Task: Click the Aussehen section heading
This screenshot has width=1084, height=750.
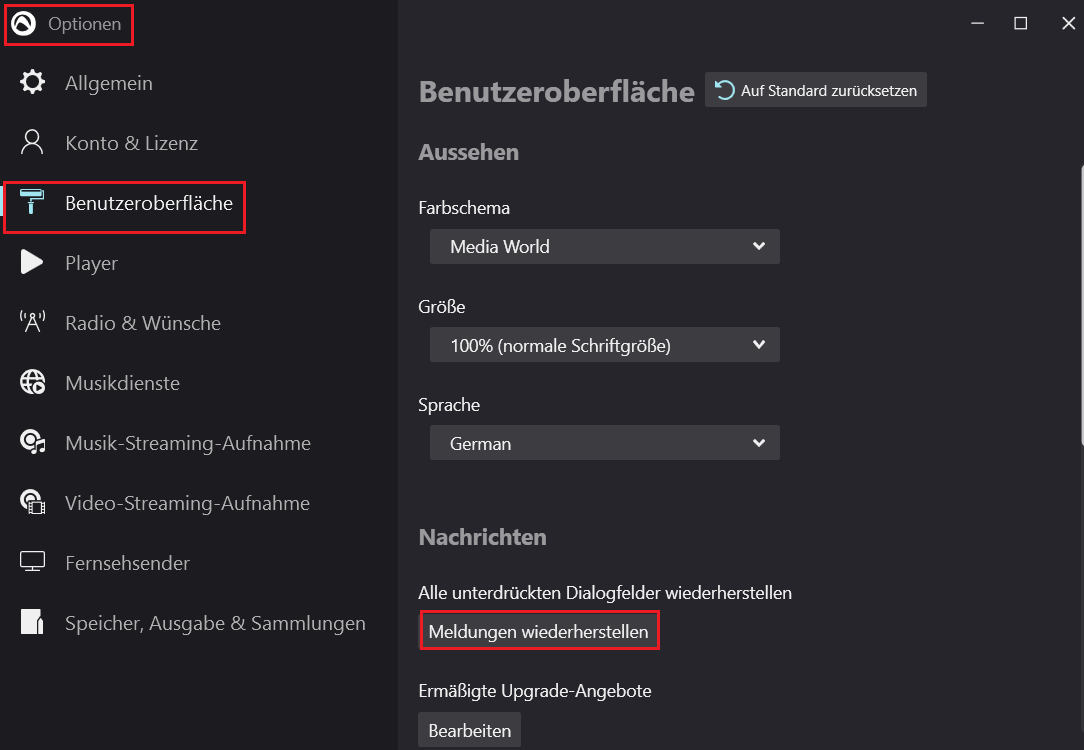Action: coord(469,152)
